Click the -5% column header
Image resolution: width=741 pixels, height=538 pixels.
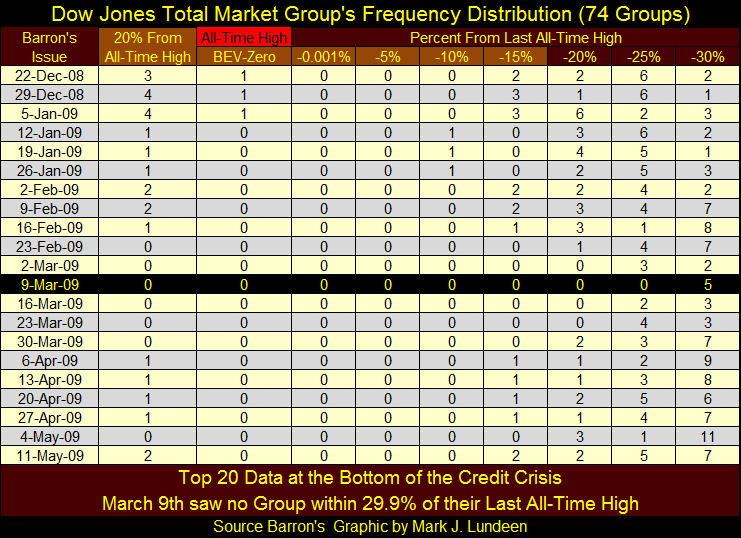386,57
